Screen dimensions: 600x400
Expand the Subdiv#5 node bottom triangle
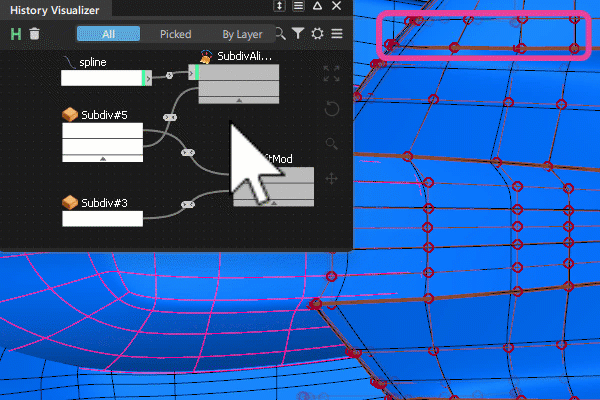pos(103,158)
